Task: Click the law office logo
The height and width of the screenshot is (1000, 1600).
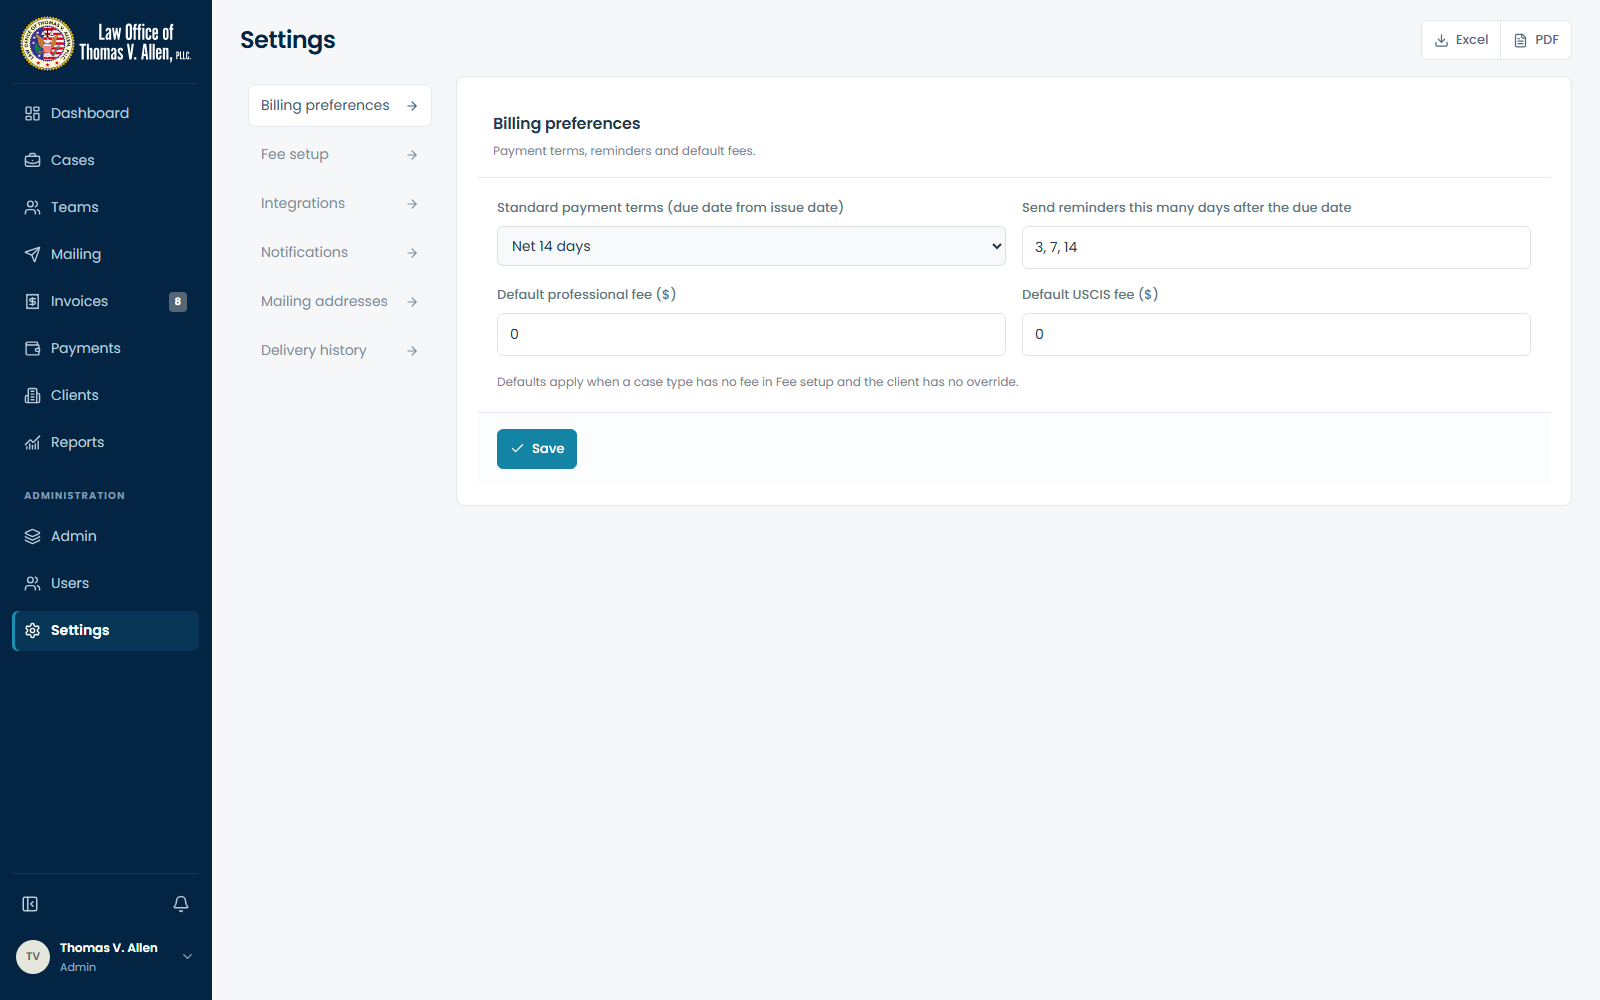Action: click(x=106, y=43)
